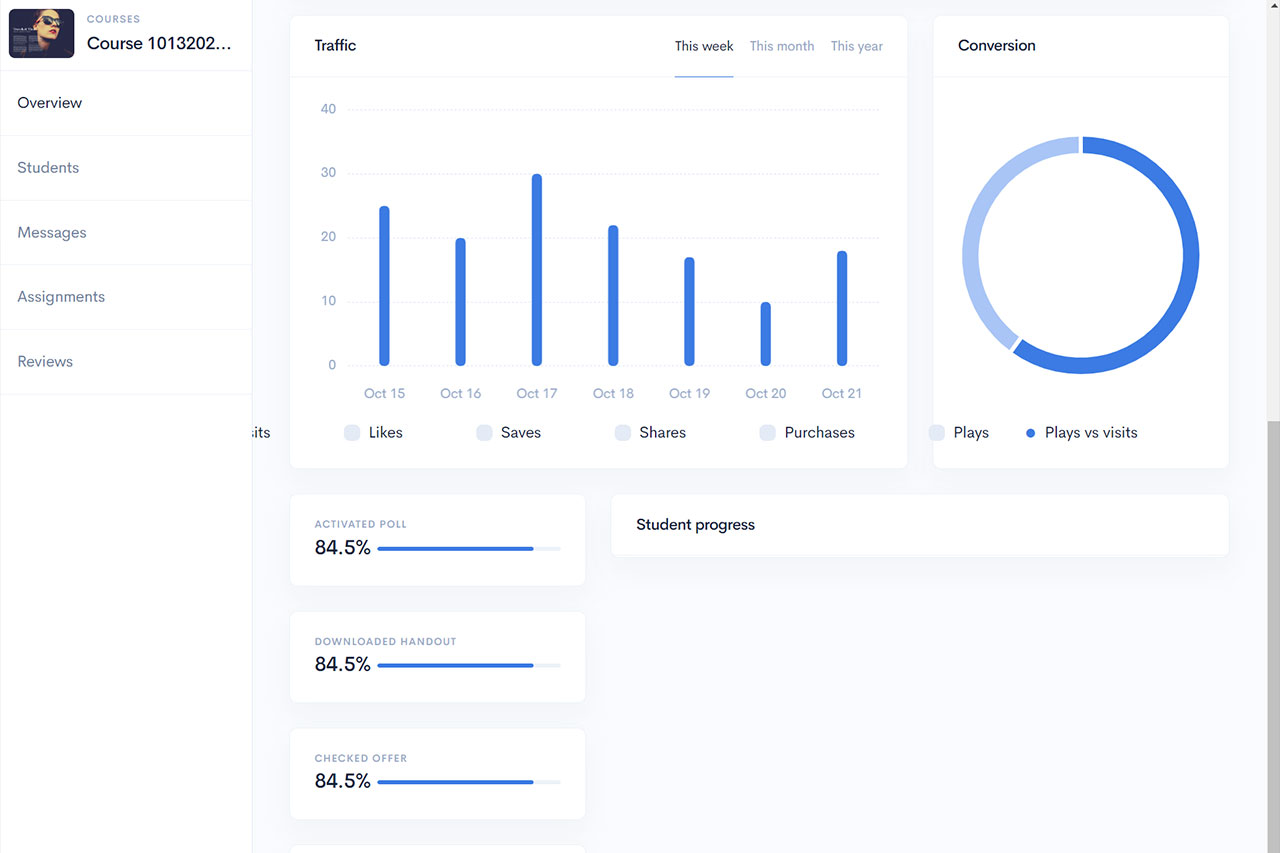Screen dimensions: 1280x853
Task: Click the Oct 21 traffic bar
Action: coord(842,308)
